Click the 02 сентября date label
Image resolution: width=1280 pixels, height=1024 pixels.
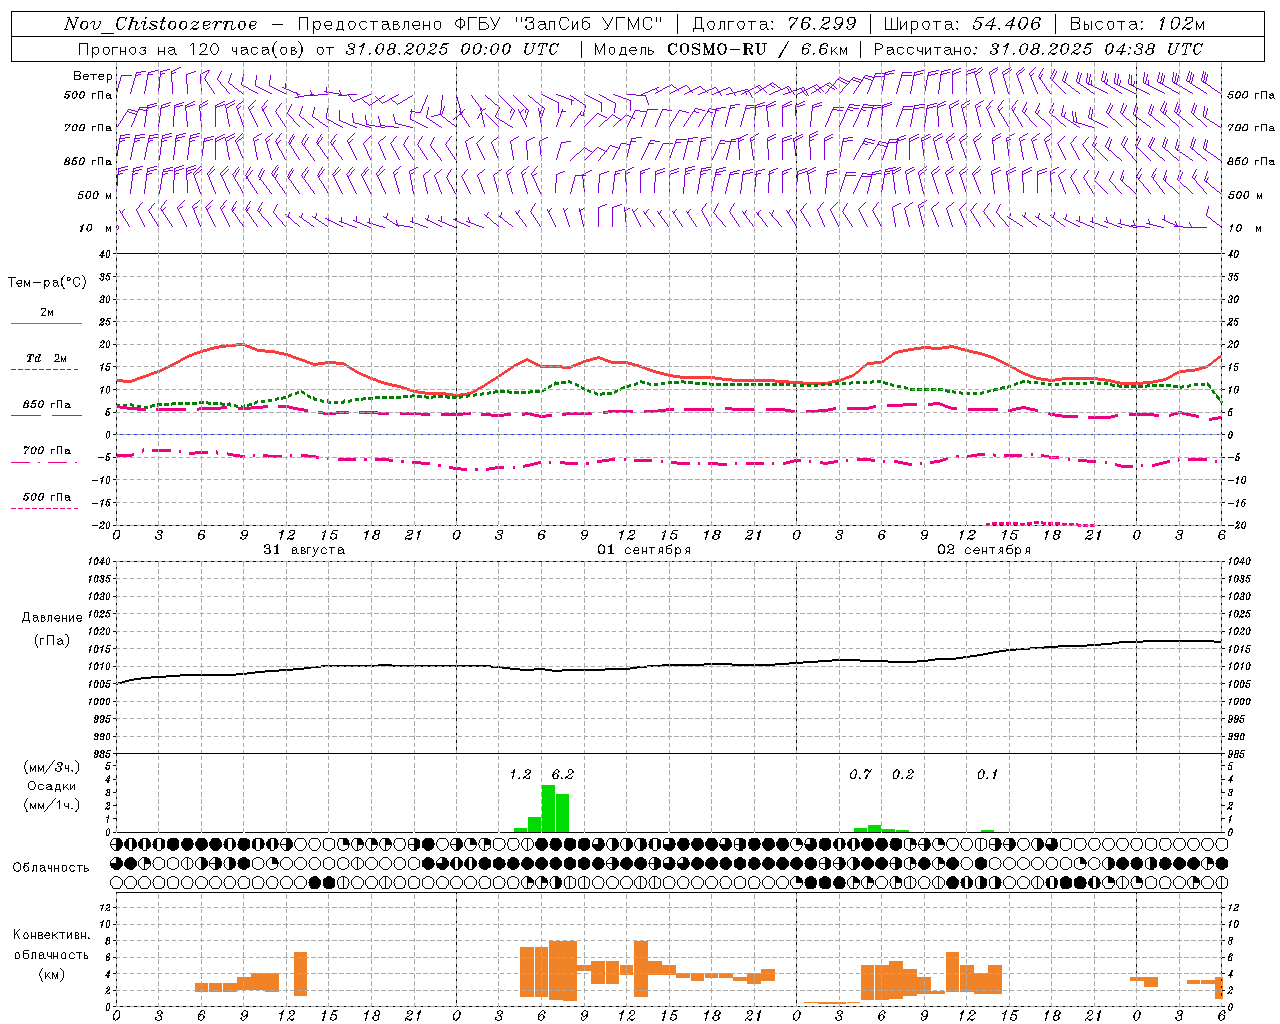984,550
